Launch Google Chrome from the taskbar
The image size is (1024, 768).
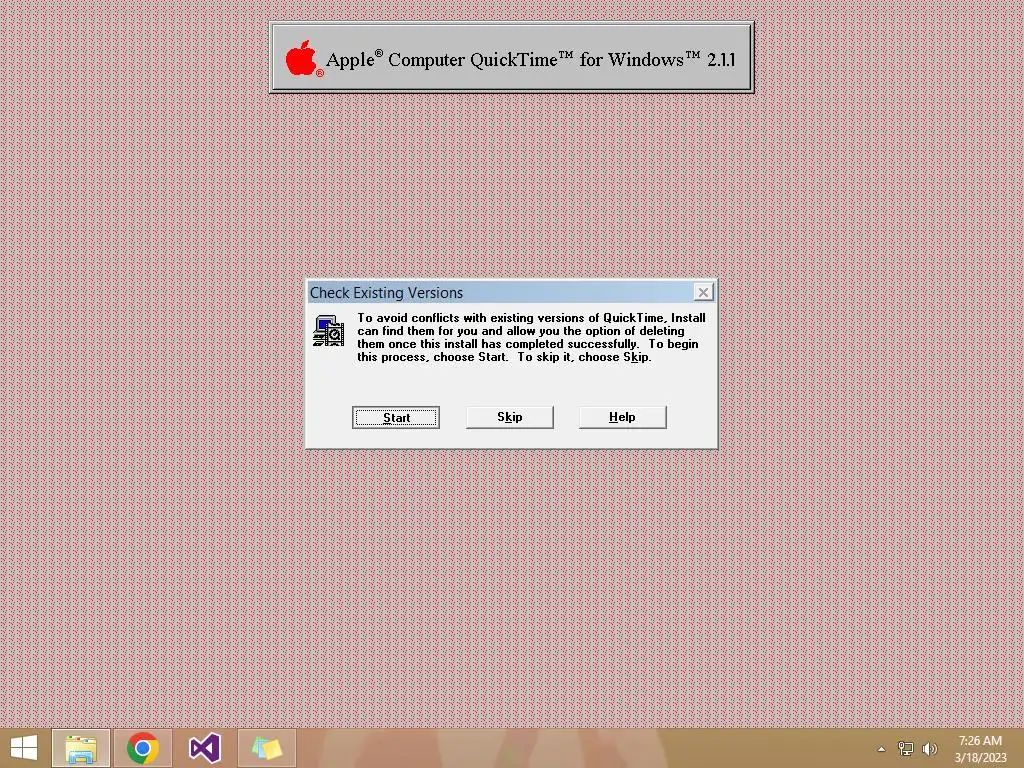pyautogui.click(x=142, y=748)
